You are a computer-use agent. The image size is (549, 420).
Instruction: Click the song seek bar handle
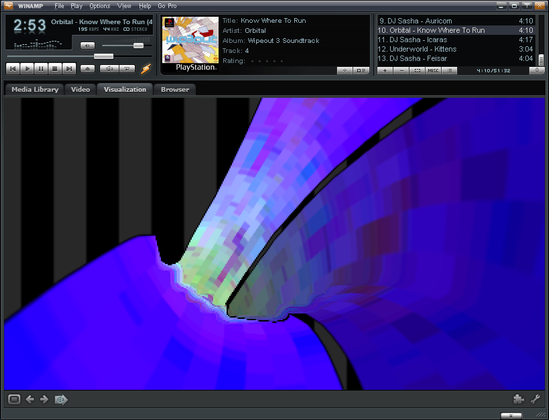click(x=104, y=56)
